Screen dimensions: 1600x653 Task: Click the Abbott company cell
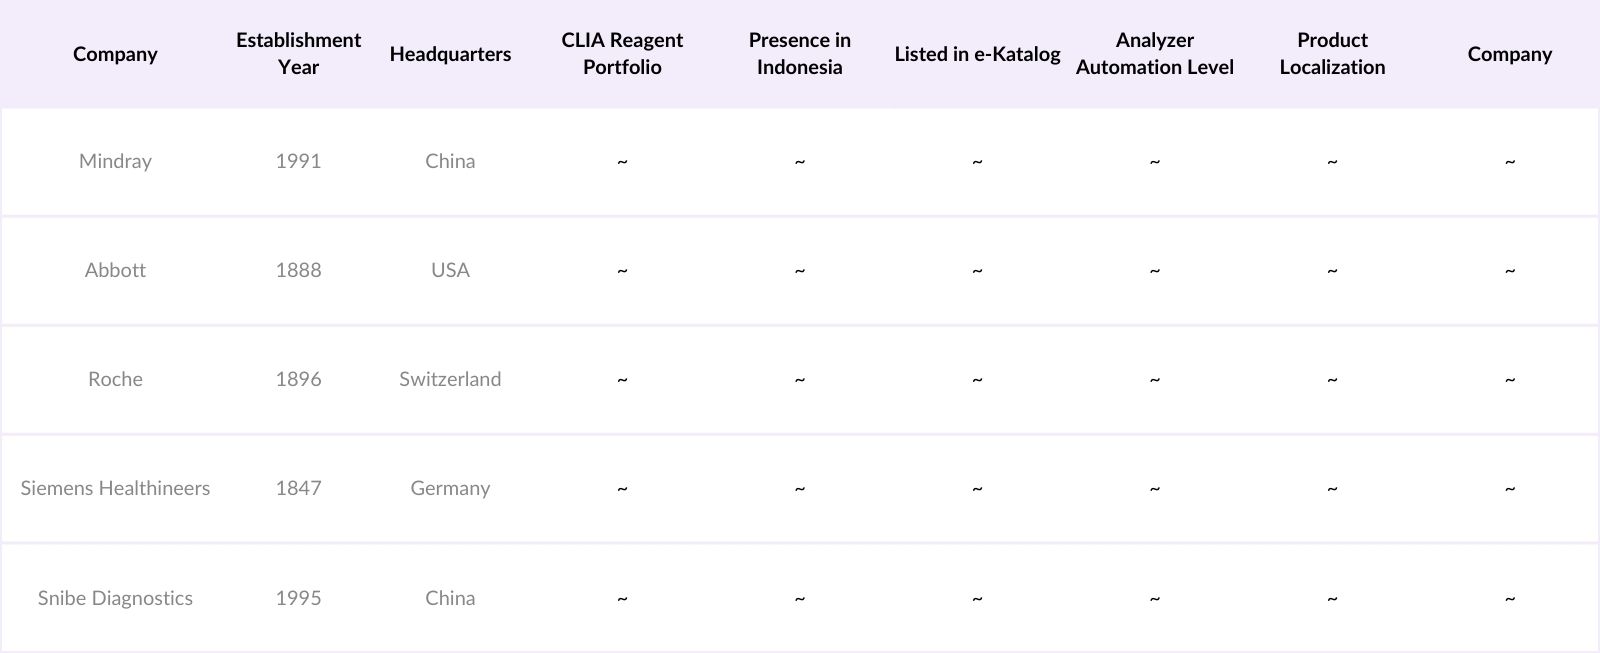(115, 270)
